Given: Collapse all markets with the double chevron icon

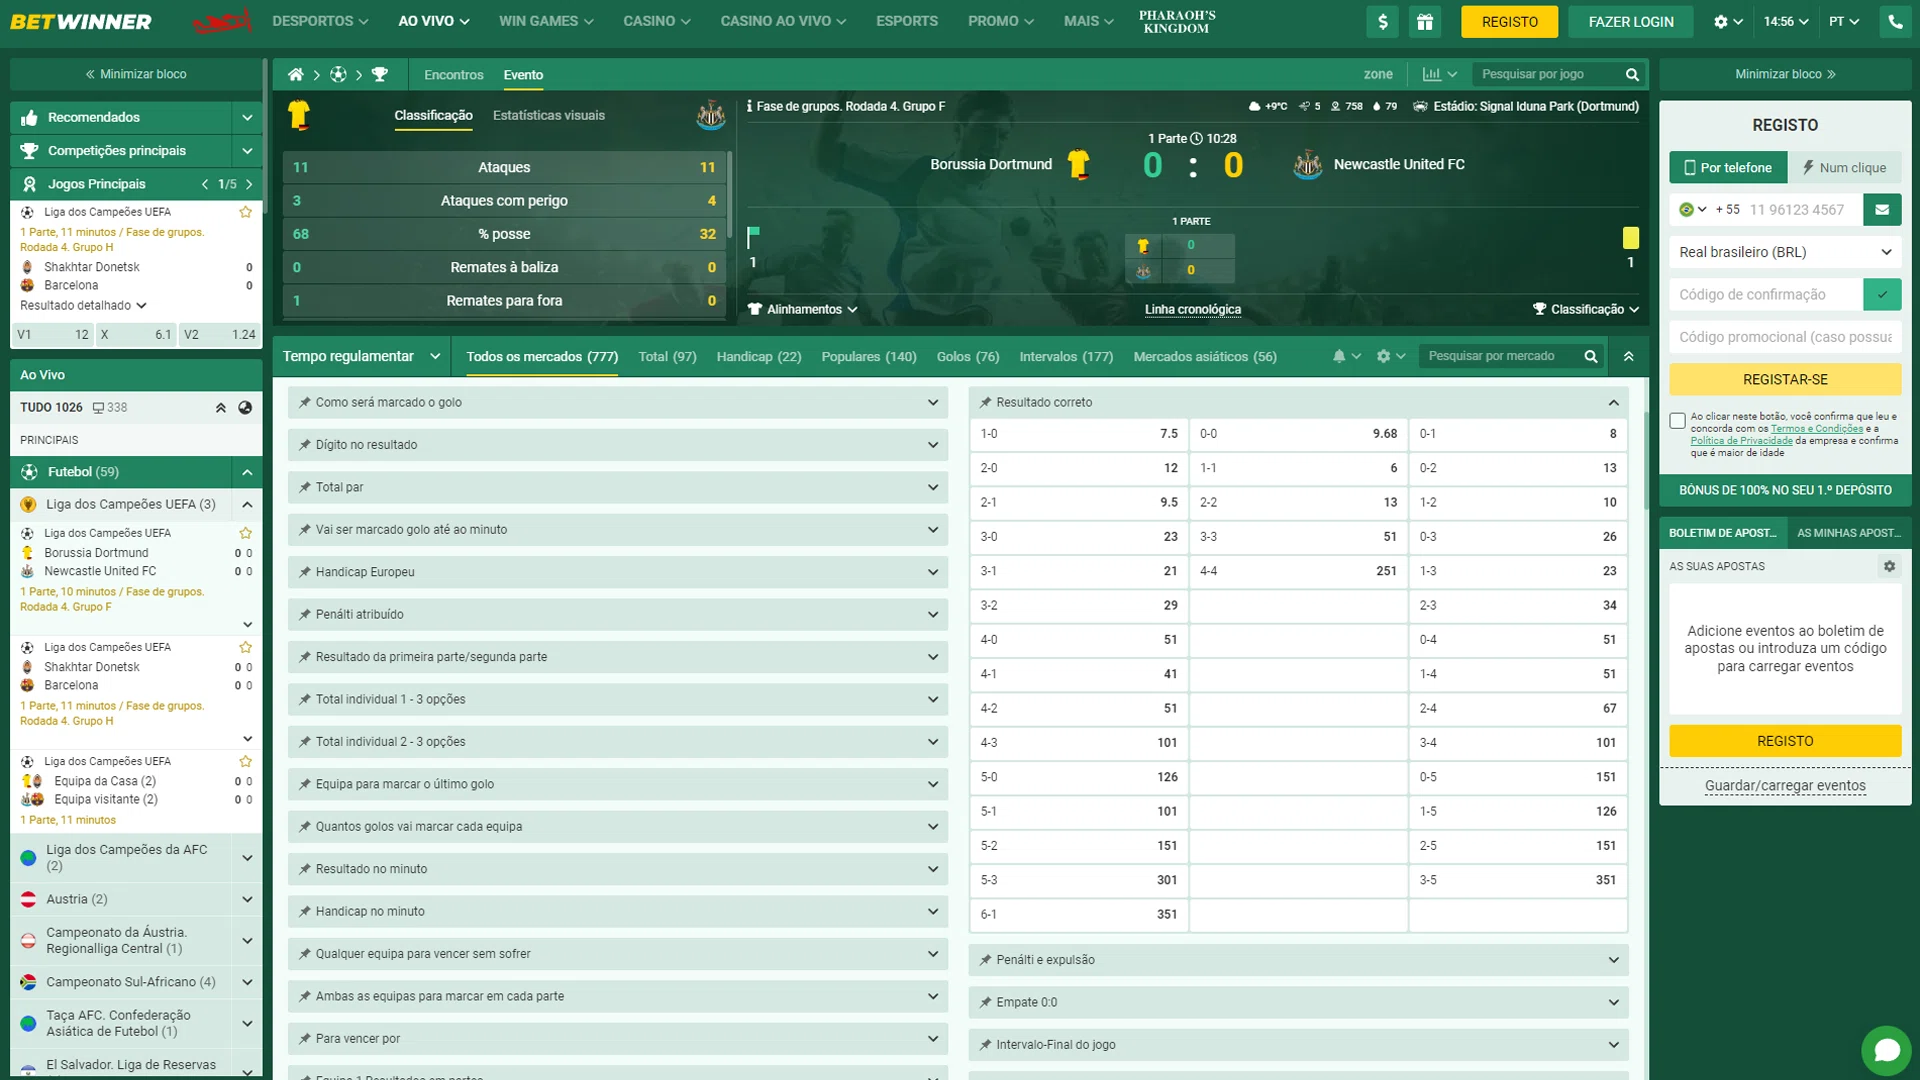Looking at the screenshot, I should coord(1628,355).
